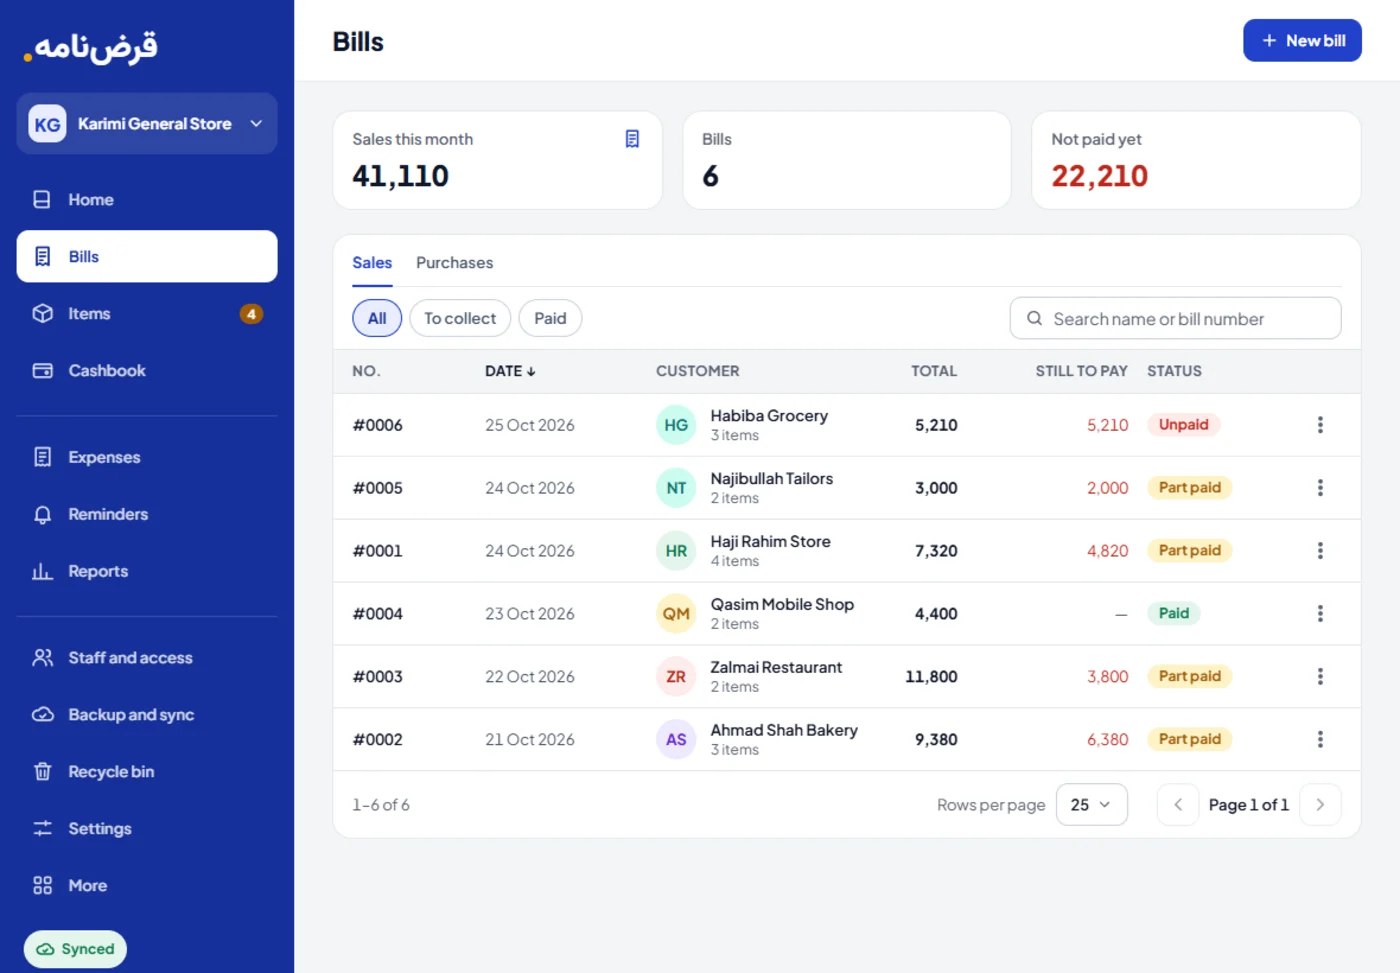Switch to the Sales tab
The width and height of the screenshot is (1400, 973).
pyautogui.click(x=372, y=263)
